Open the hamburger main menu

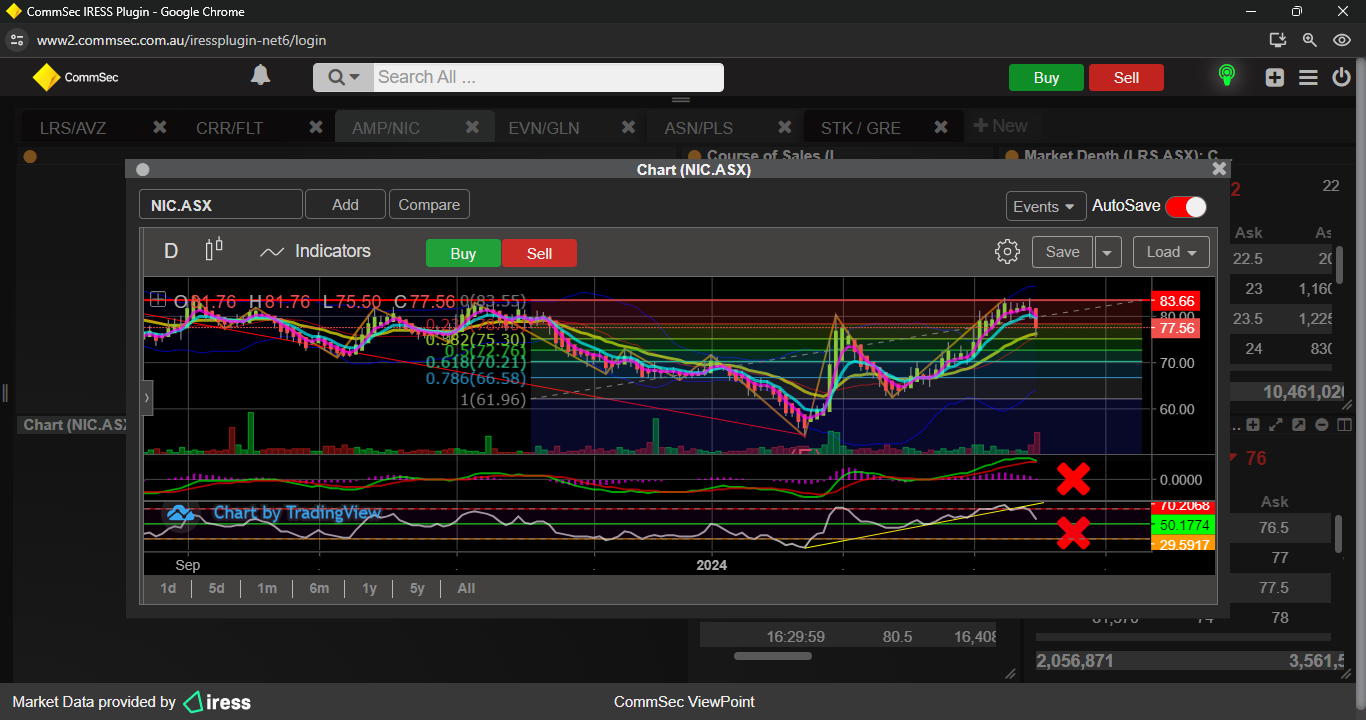(1308, 77)
